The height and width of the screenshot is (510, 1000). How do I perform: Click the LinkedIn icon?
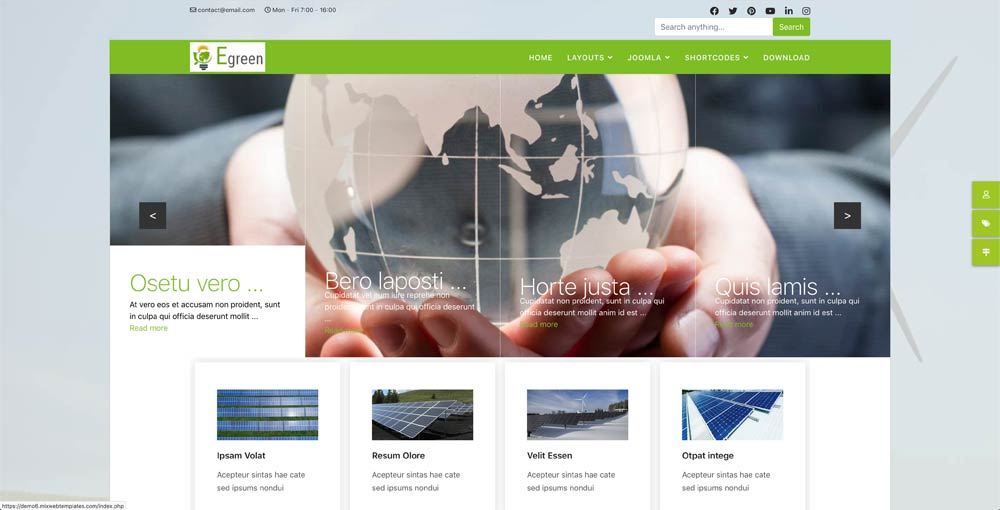pos(789,11)
